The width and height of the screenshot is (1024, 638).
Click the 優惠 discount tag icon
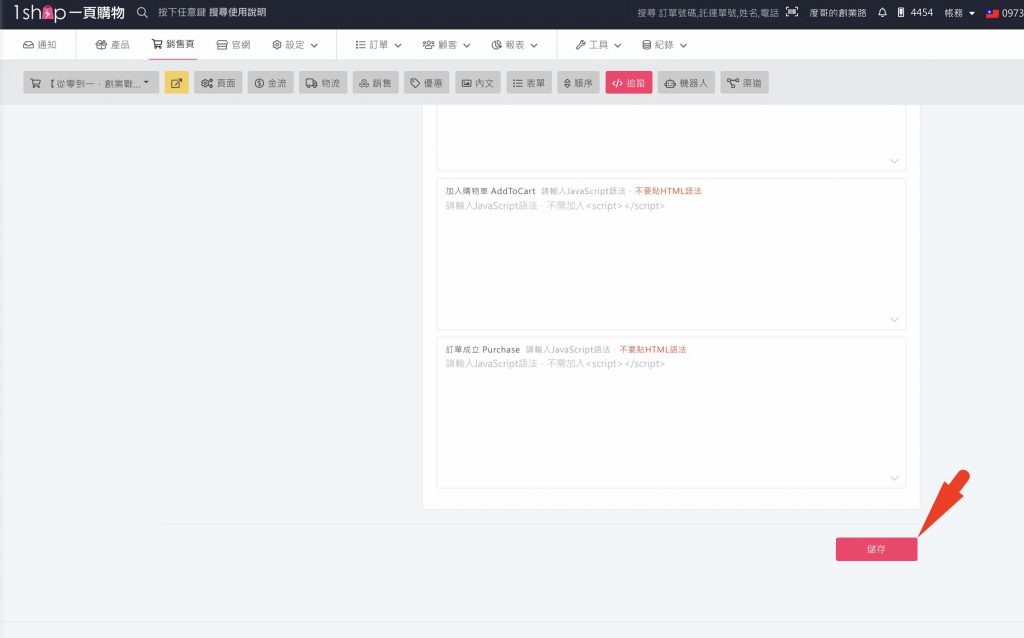point(428,82)
